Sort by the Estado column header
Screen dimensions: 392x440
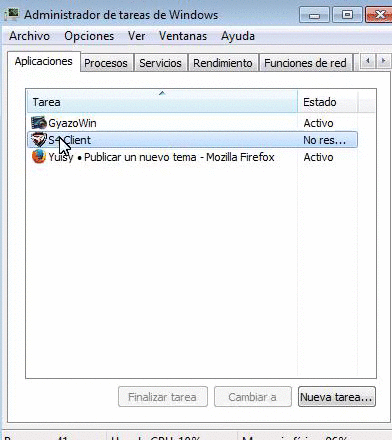coord(328,101)
